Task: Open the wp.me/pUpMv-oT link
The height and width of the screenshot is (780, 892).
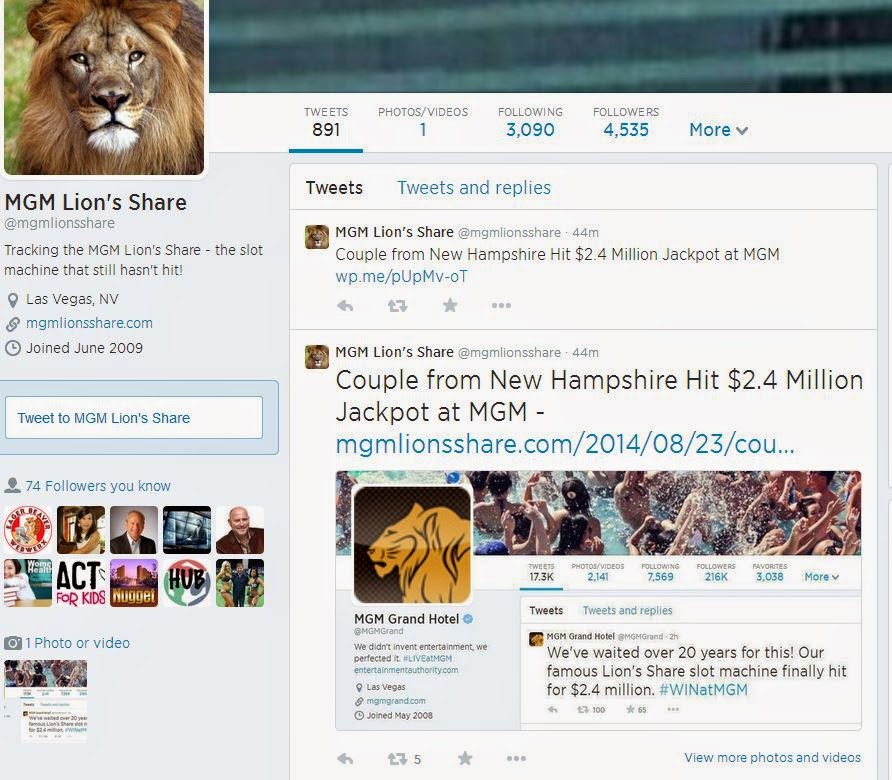Action: 401,276
